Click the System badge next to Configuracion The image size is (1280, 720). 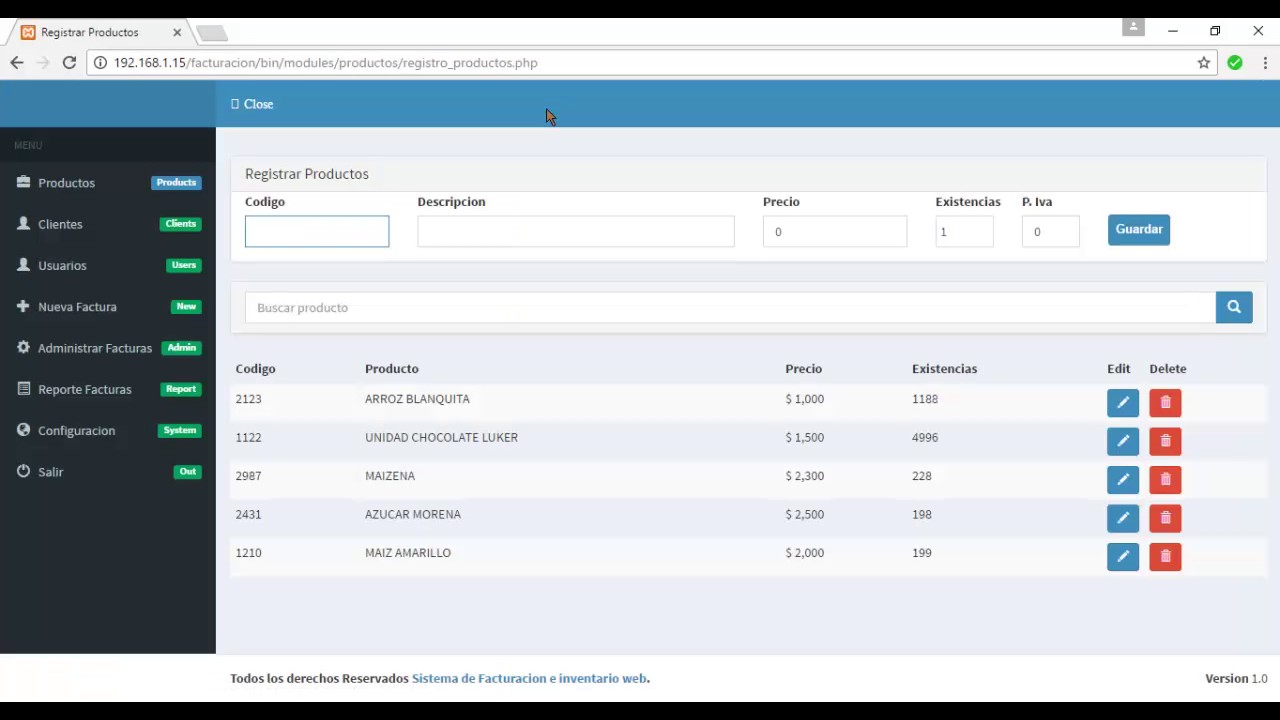coord(180,430)
